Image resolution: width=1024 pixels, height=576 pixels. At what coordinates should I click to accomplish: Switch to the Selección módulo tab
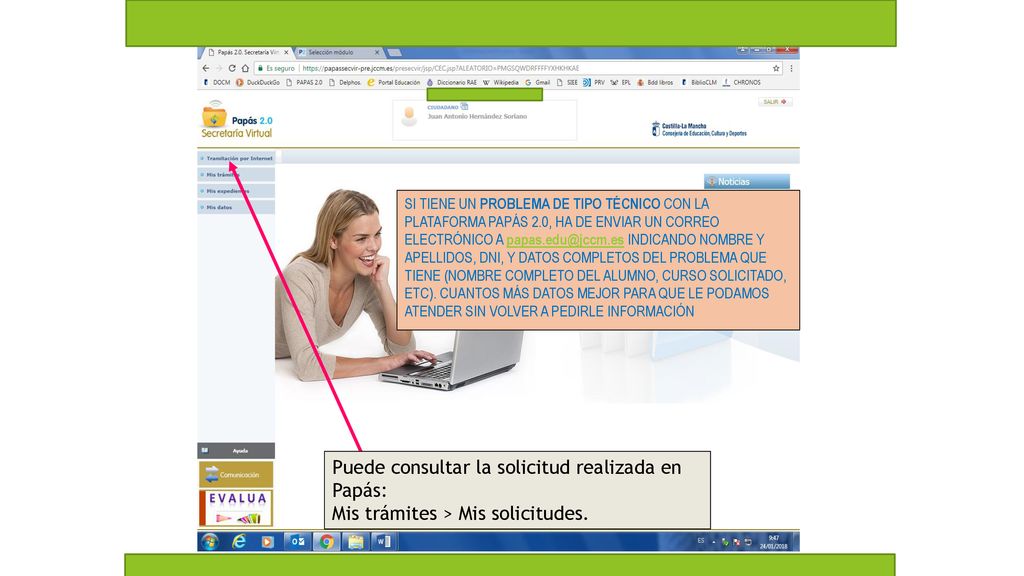[338, 52]
